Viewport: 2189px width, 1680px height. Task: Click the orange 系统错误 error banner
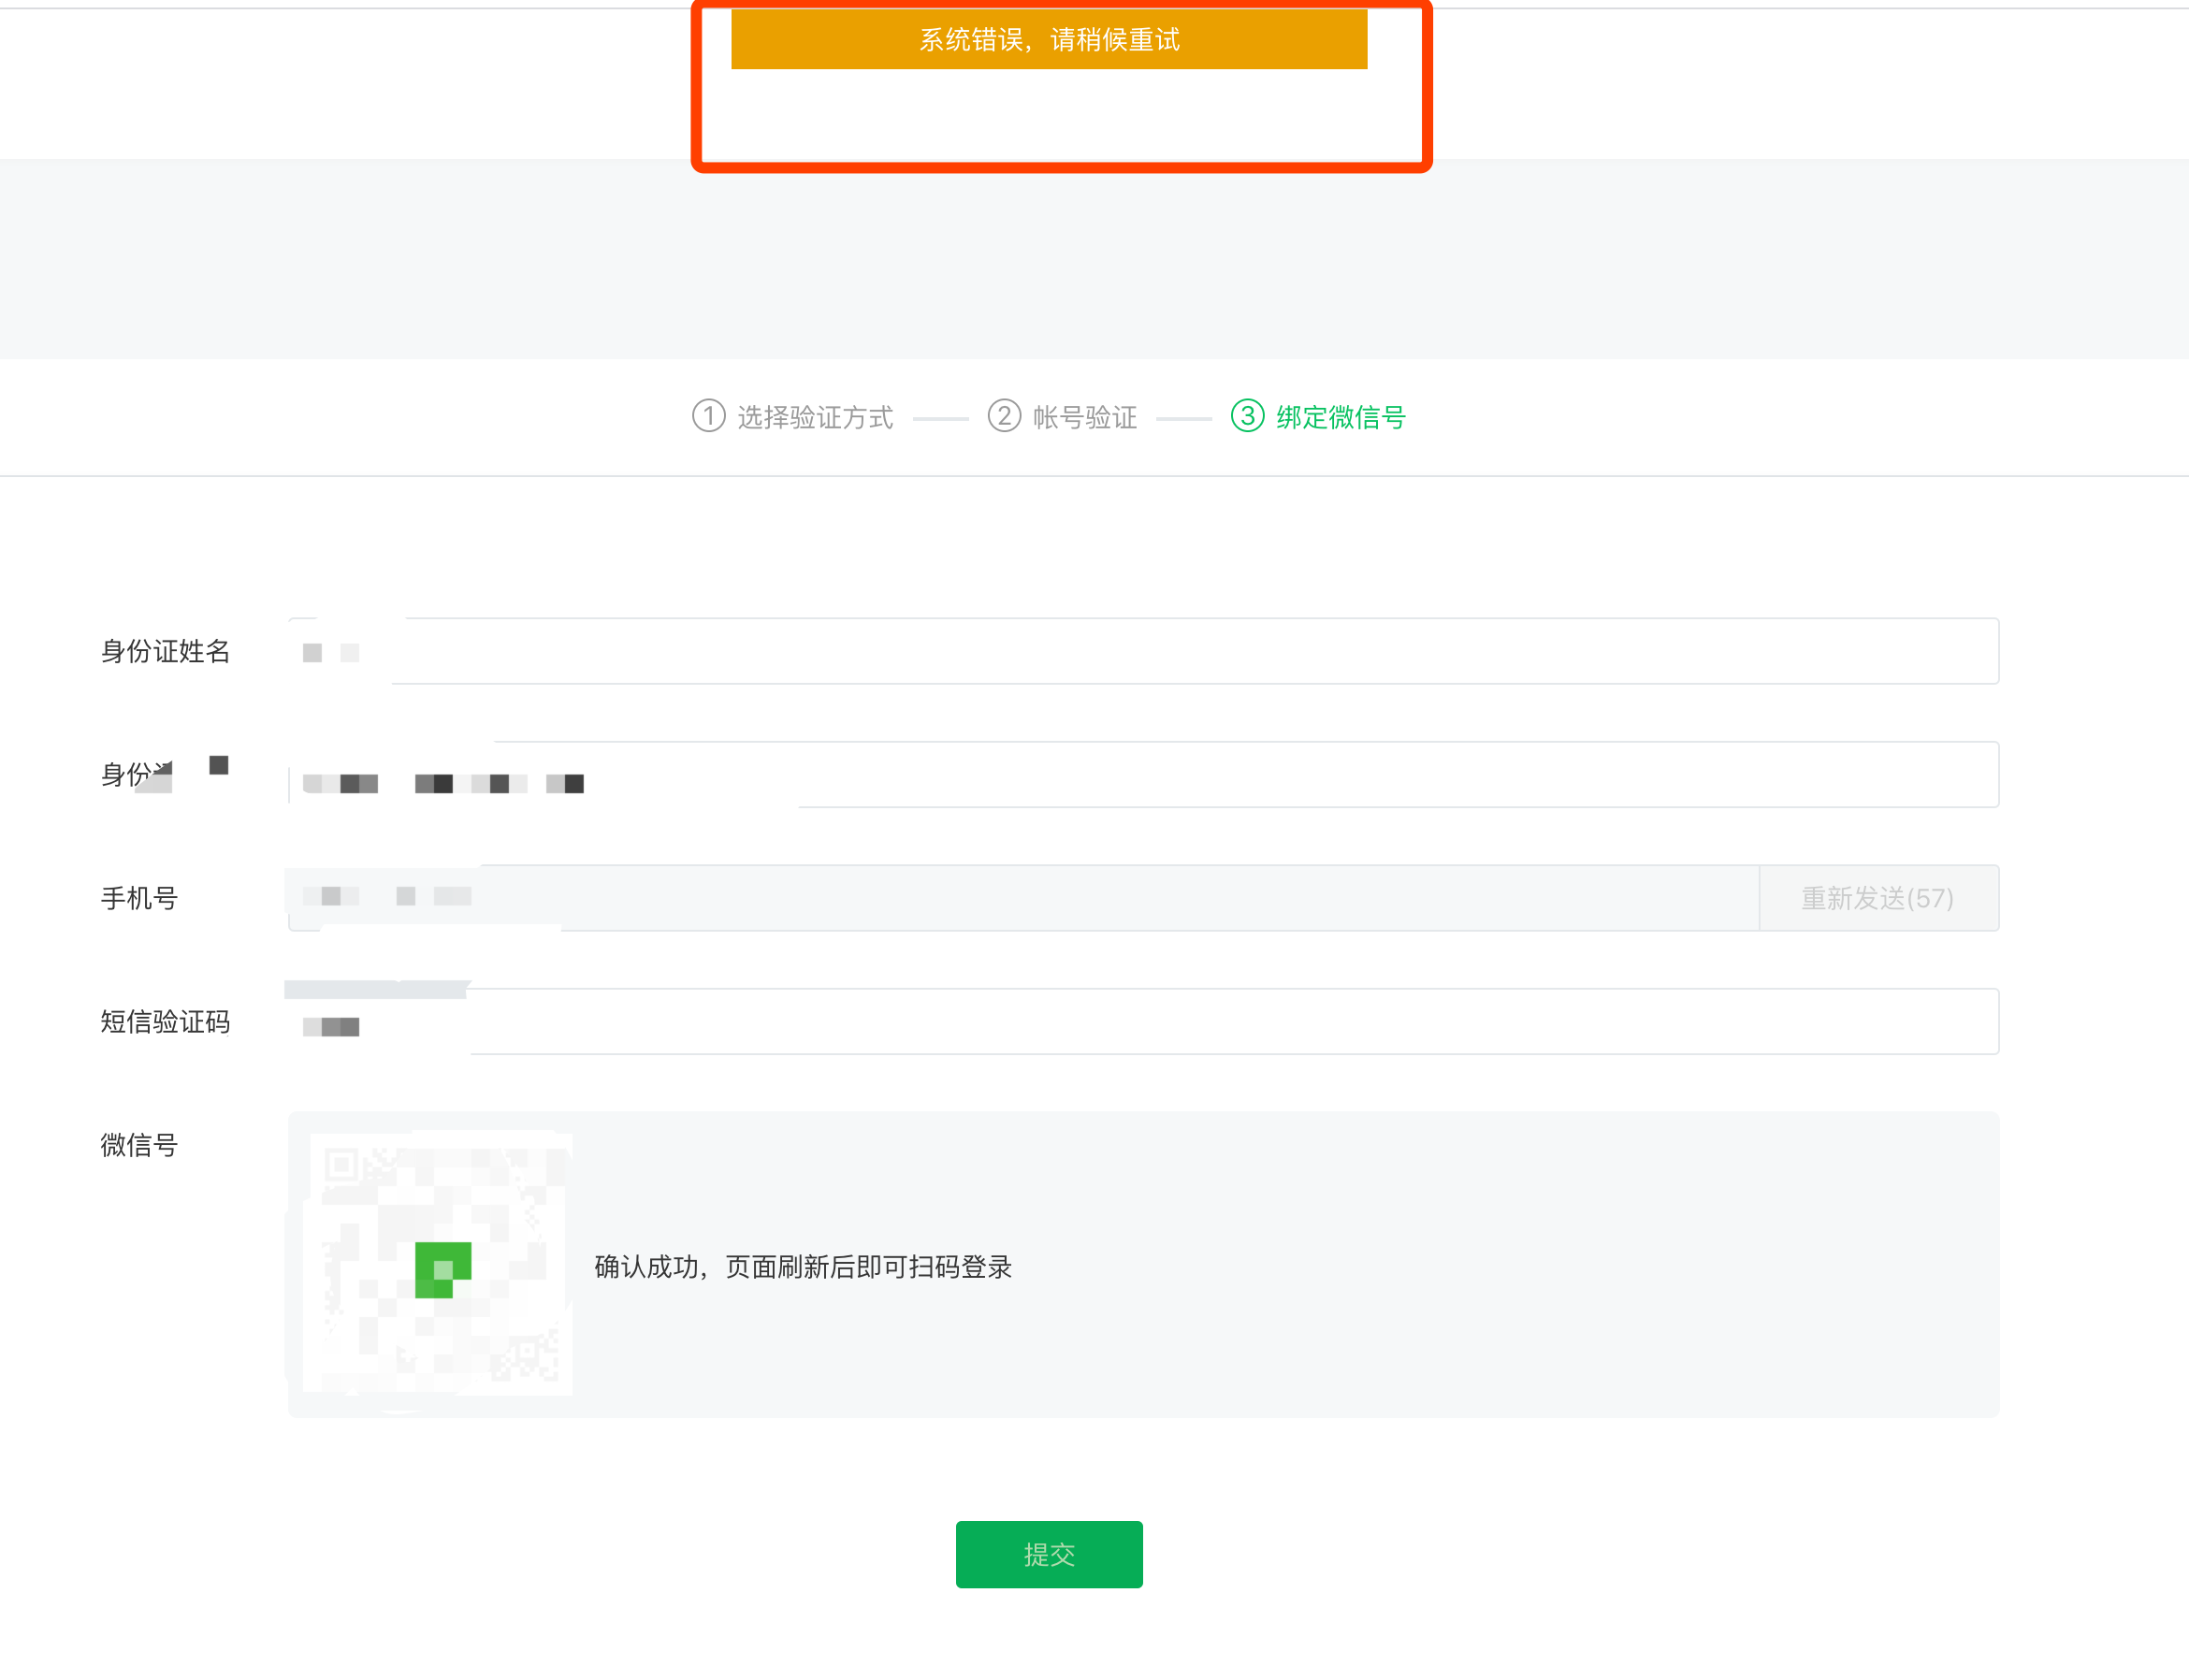point(1049,40)
